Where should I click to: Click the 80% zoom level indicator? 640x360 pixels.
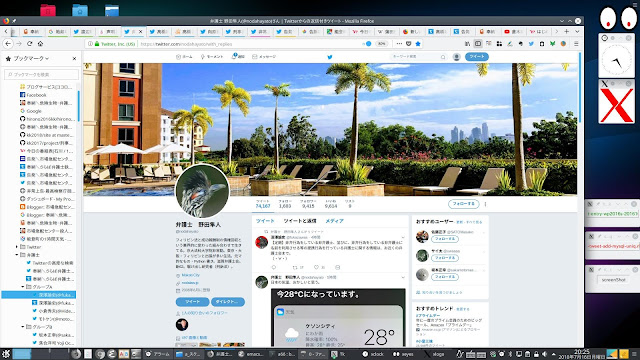tap(381, 44)
